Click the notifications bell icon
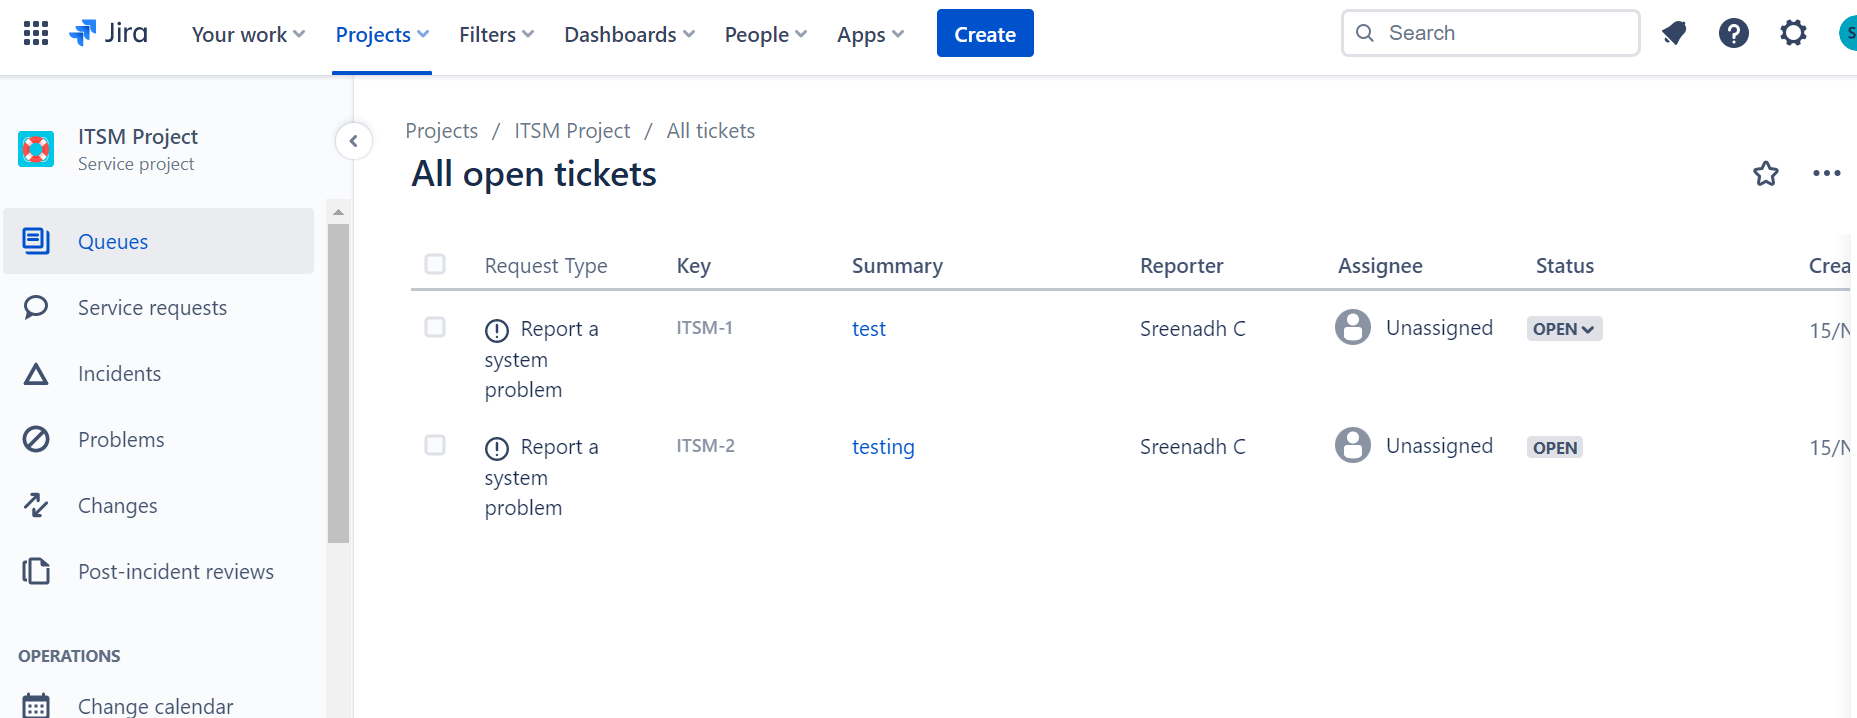 click(1674, 33)
